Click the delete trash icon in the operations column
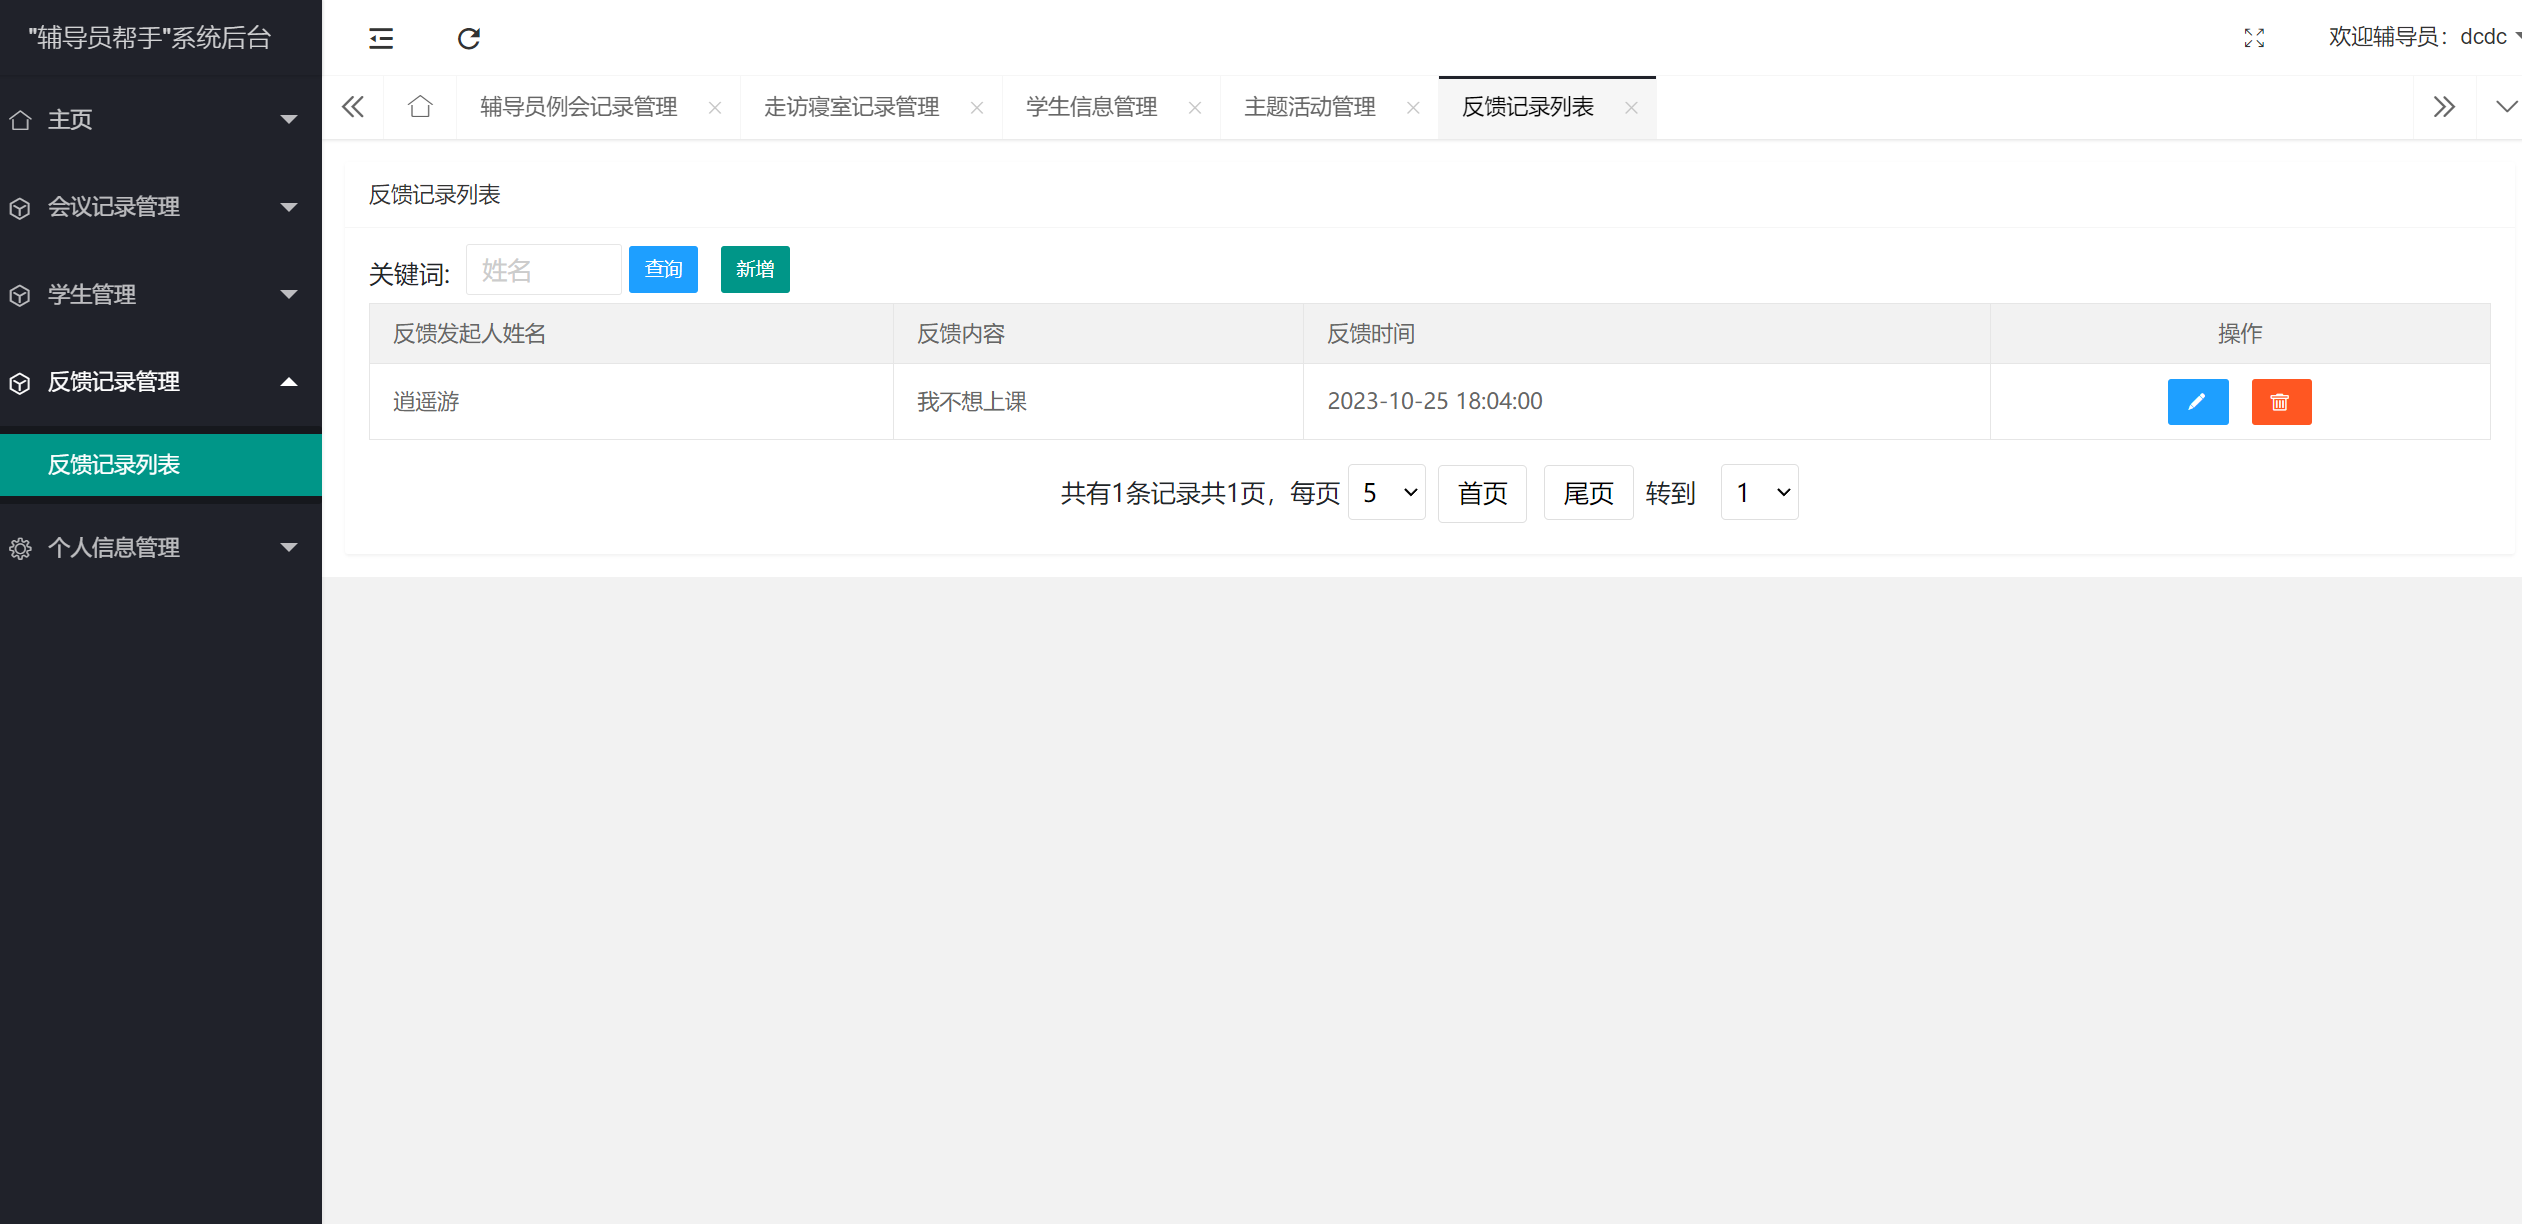 tap(2281, 401)
